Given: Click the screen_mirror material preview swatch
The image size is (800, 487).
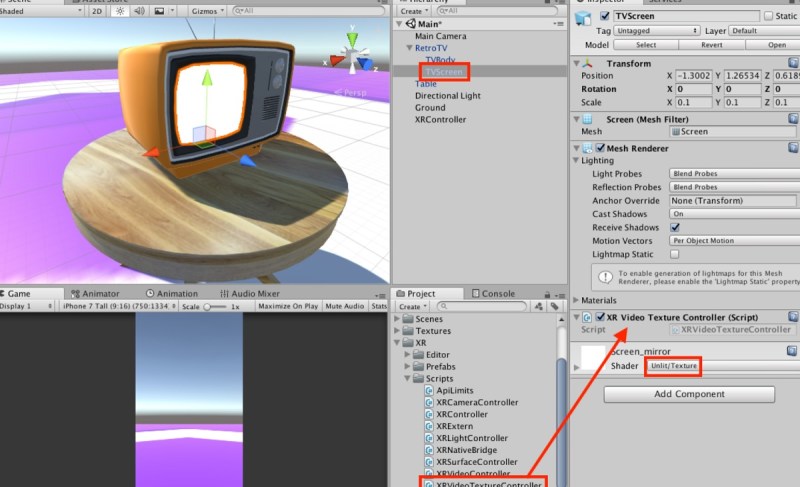Looking at the screenshot, I should click(593, 357).
